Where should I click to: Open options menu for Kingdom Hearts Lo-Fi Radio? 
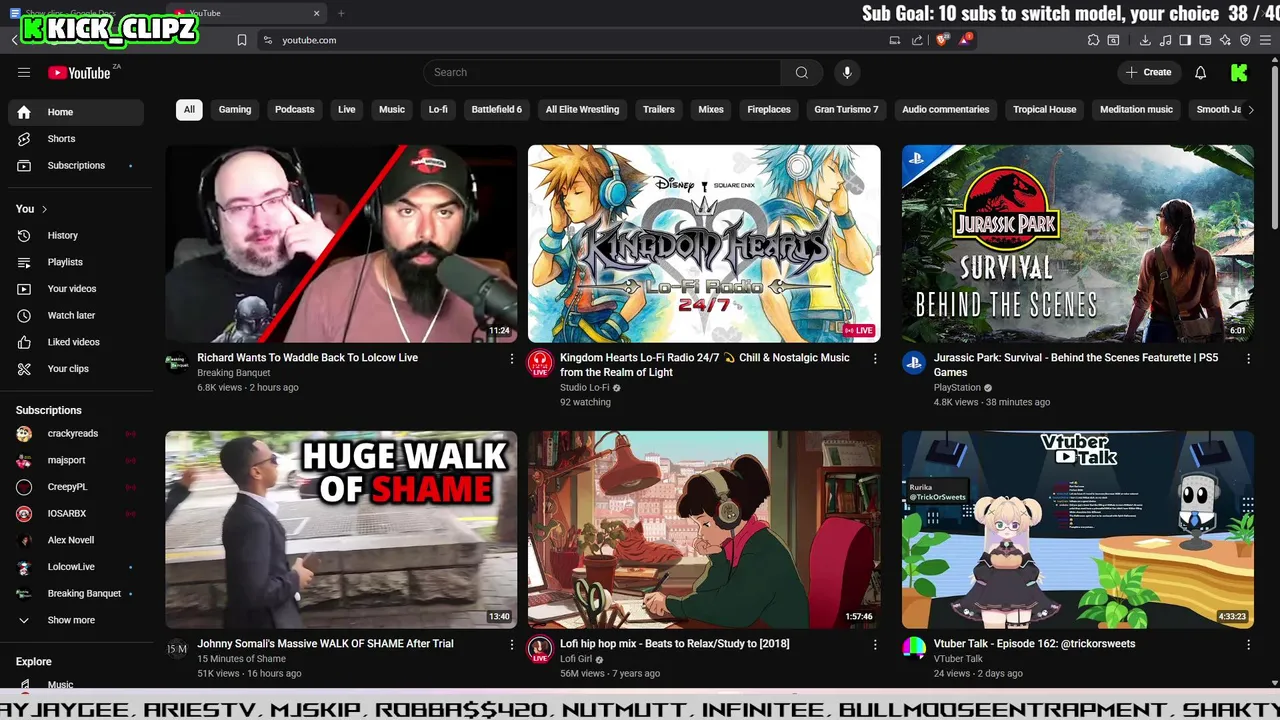pos(875,358)
